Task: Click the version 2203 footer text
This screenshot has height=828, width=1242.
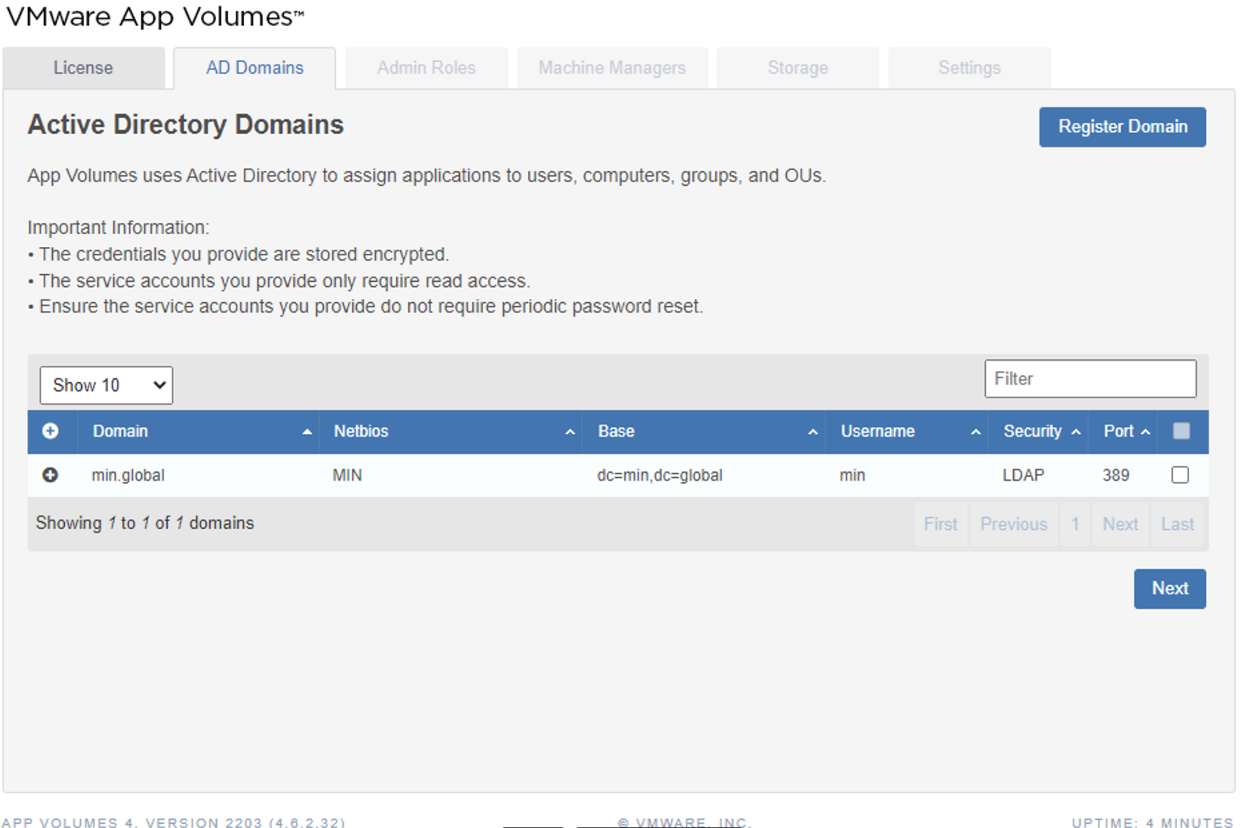Action: 174,822
